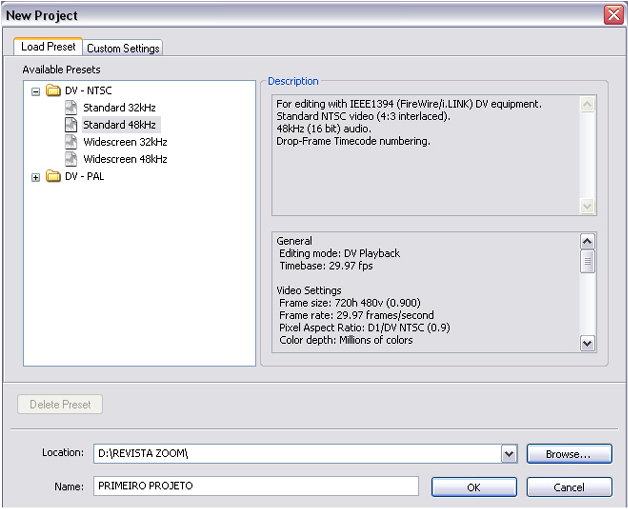Expand the DV - PAL folder tree
Viewport: 628px width, 509px height.
pyautogui.click(x=36, y=177)
